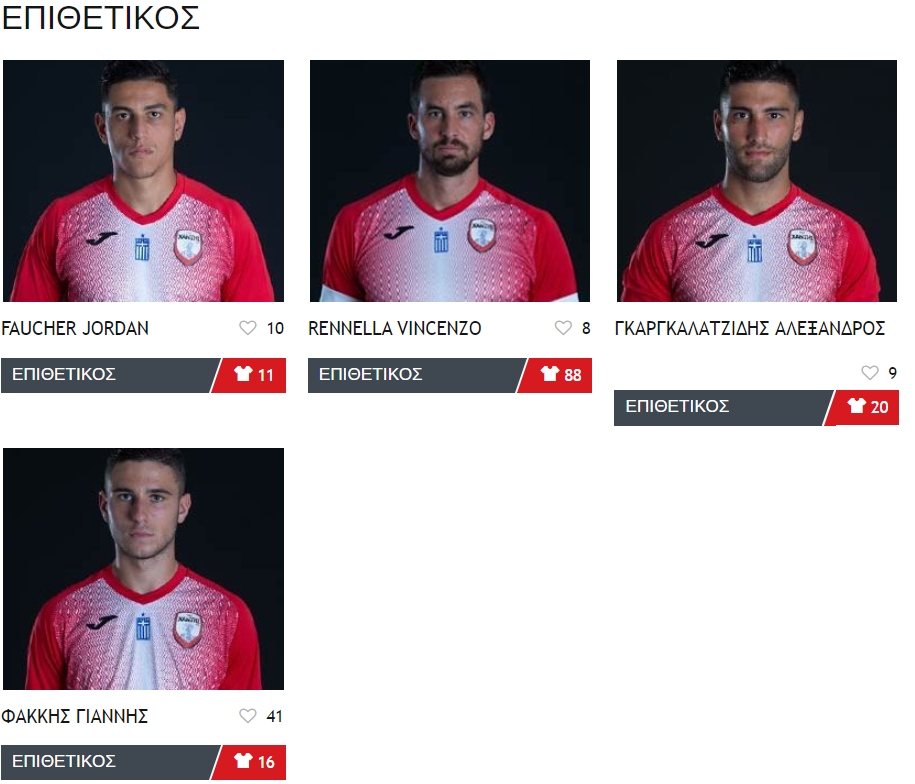Open the ΦΑΚΚΗΣ ΓΙΑΝΝΗΣ name link

coord(75,716)
